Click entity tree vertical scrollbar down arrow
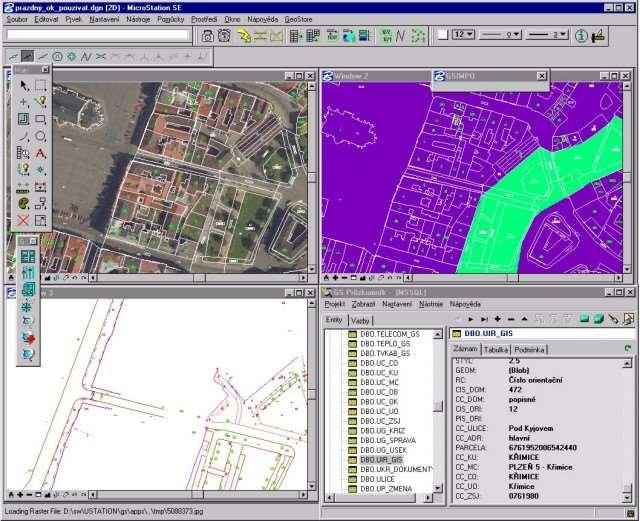 click(438, 488)
